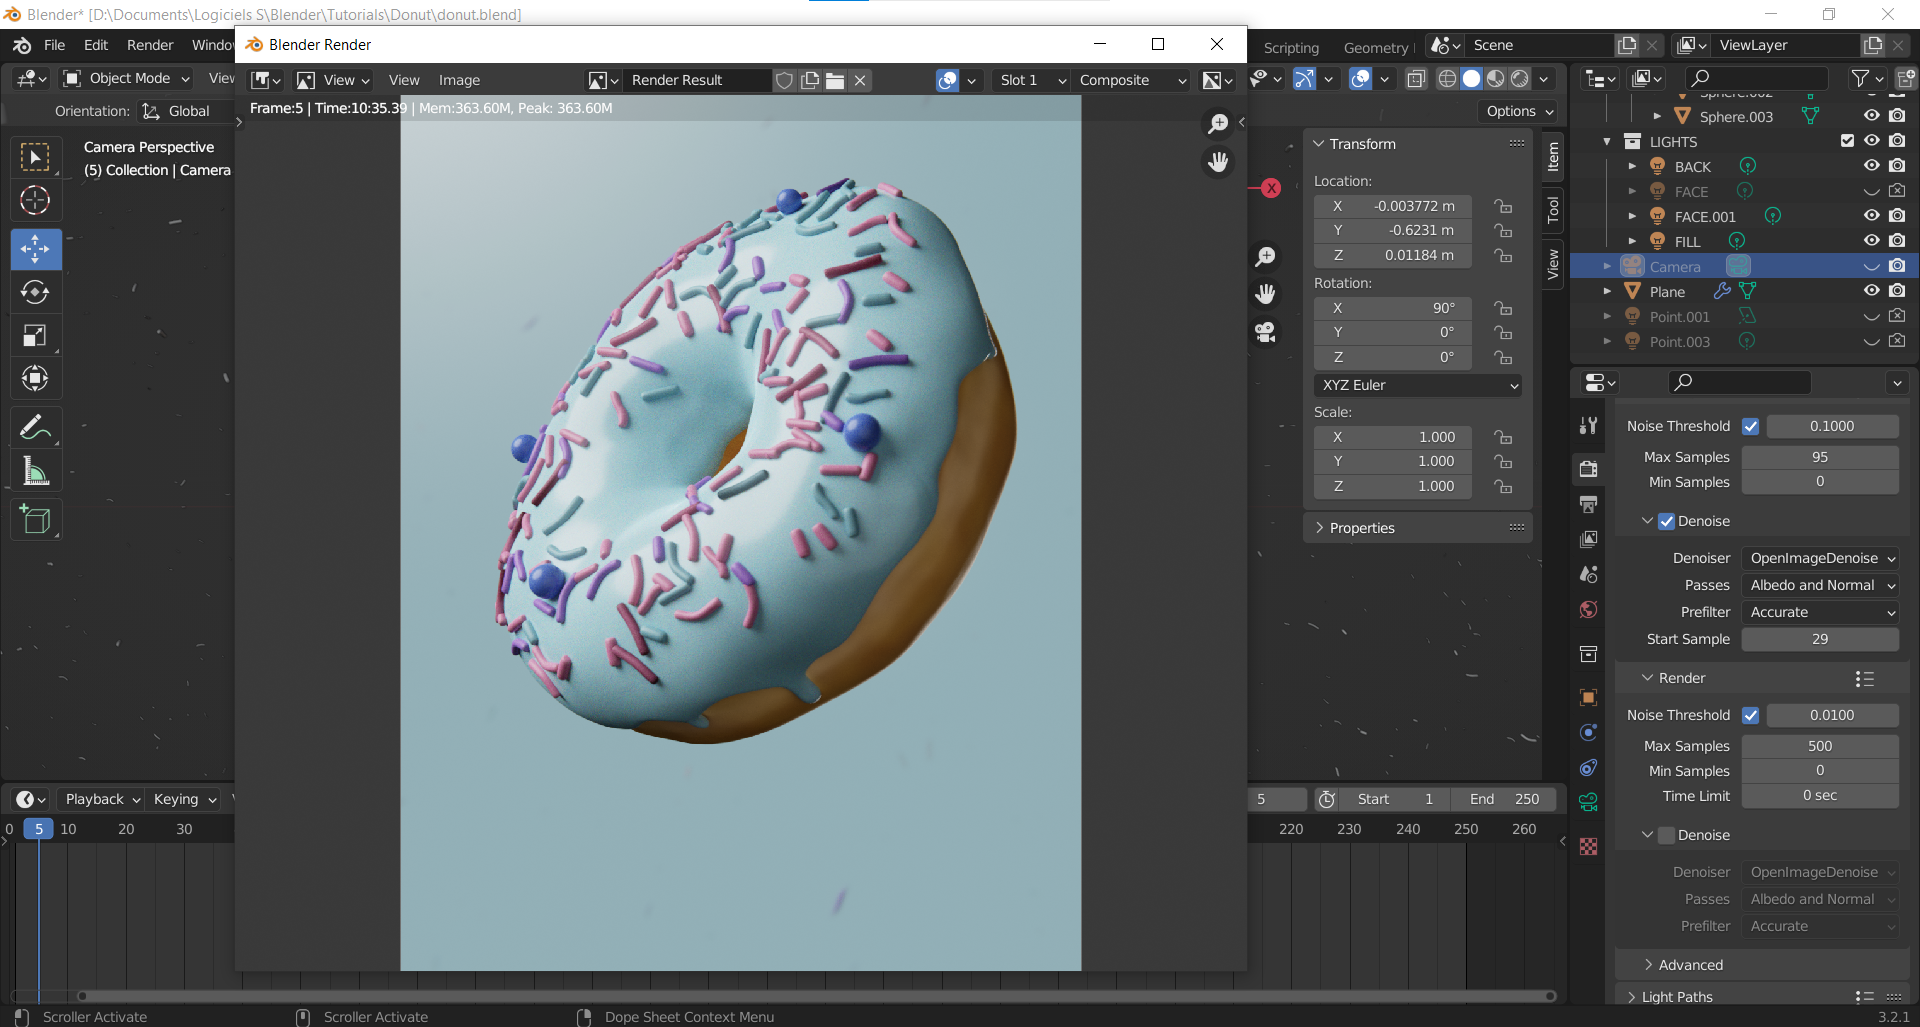Image resolution: width=1920 pixels, height=1027 pixels.
Task: Click zoom magnifier in Blender Render window
Action: coord(1218,123)
